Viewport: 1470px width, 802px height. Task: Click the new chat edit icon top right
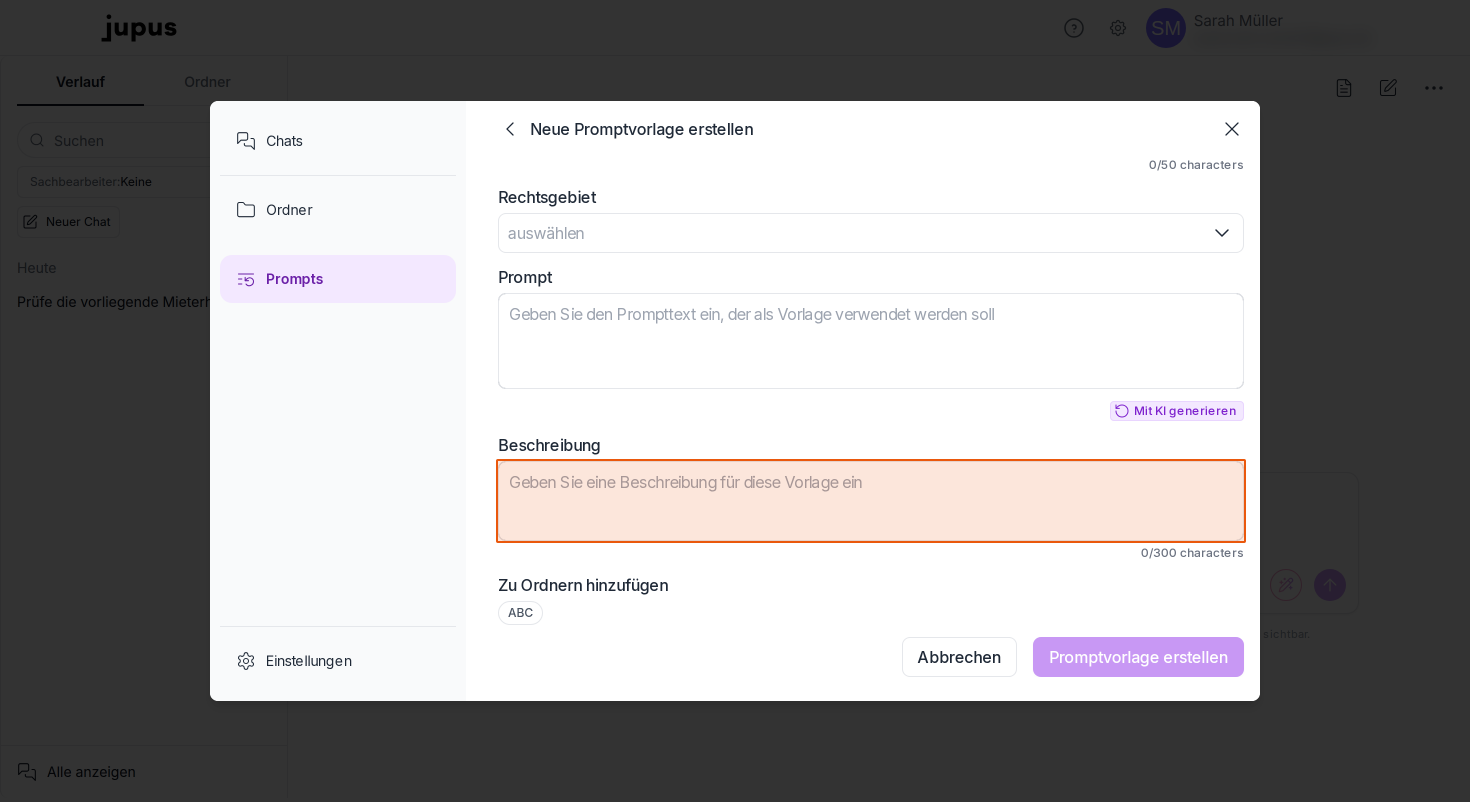(x=1388, y=88)
